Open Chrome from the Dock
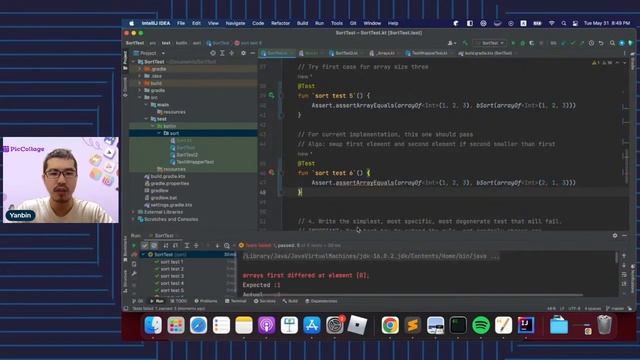Viewport: 640px width, 360px height. 390,325
